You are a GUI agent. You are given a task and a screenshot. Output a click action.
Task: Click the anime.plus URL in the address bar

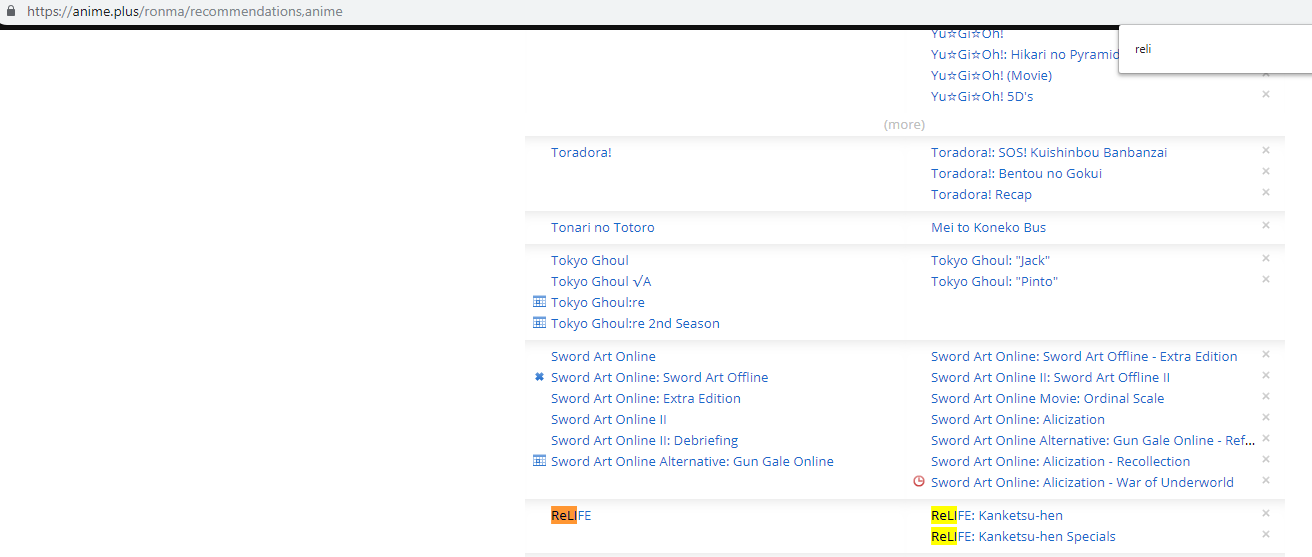[185, 12]
